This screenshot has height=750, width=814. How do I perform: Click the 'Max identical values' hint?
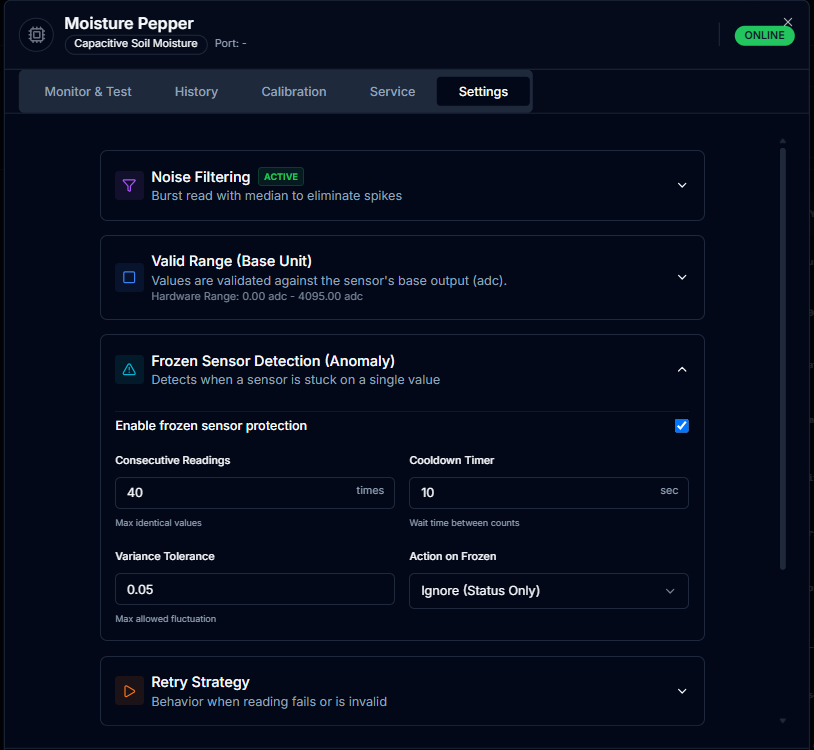(x=158, y=523)
